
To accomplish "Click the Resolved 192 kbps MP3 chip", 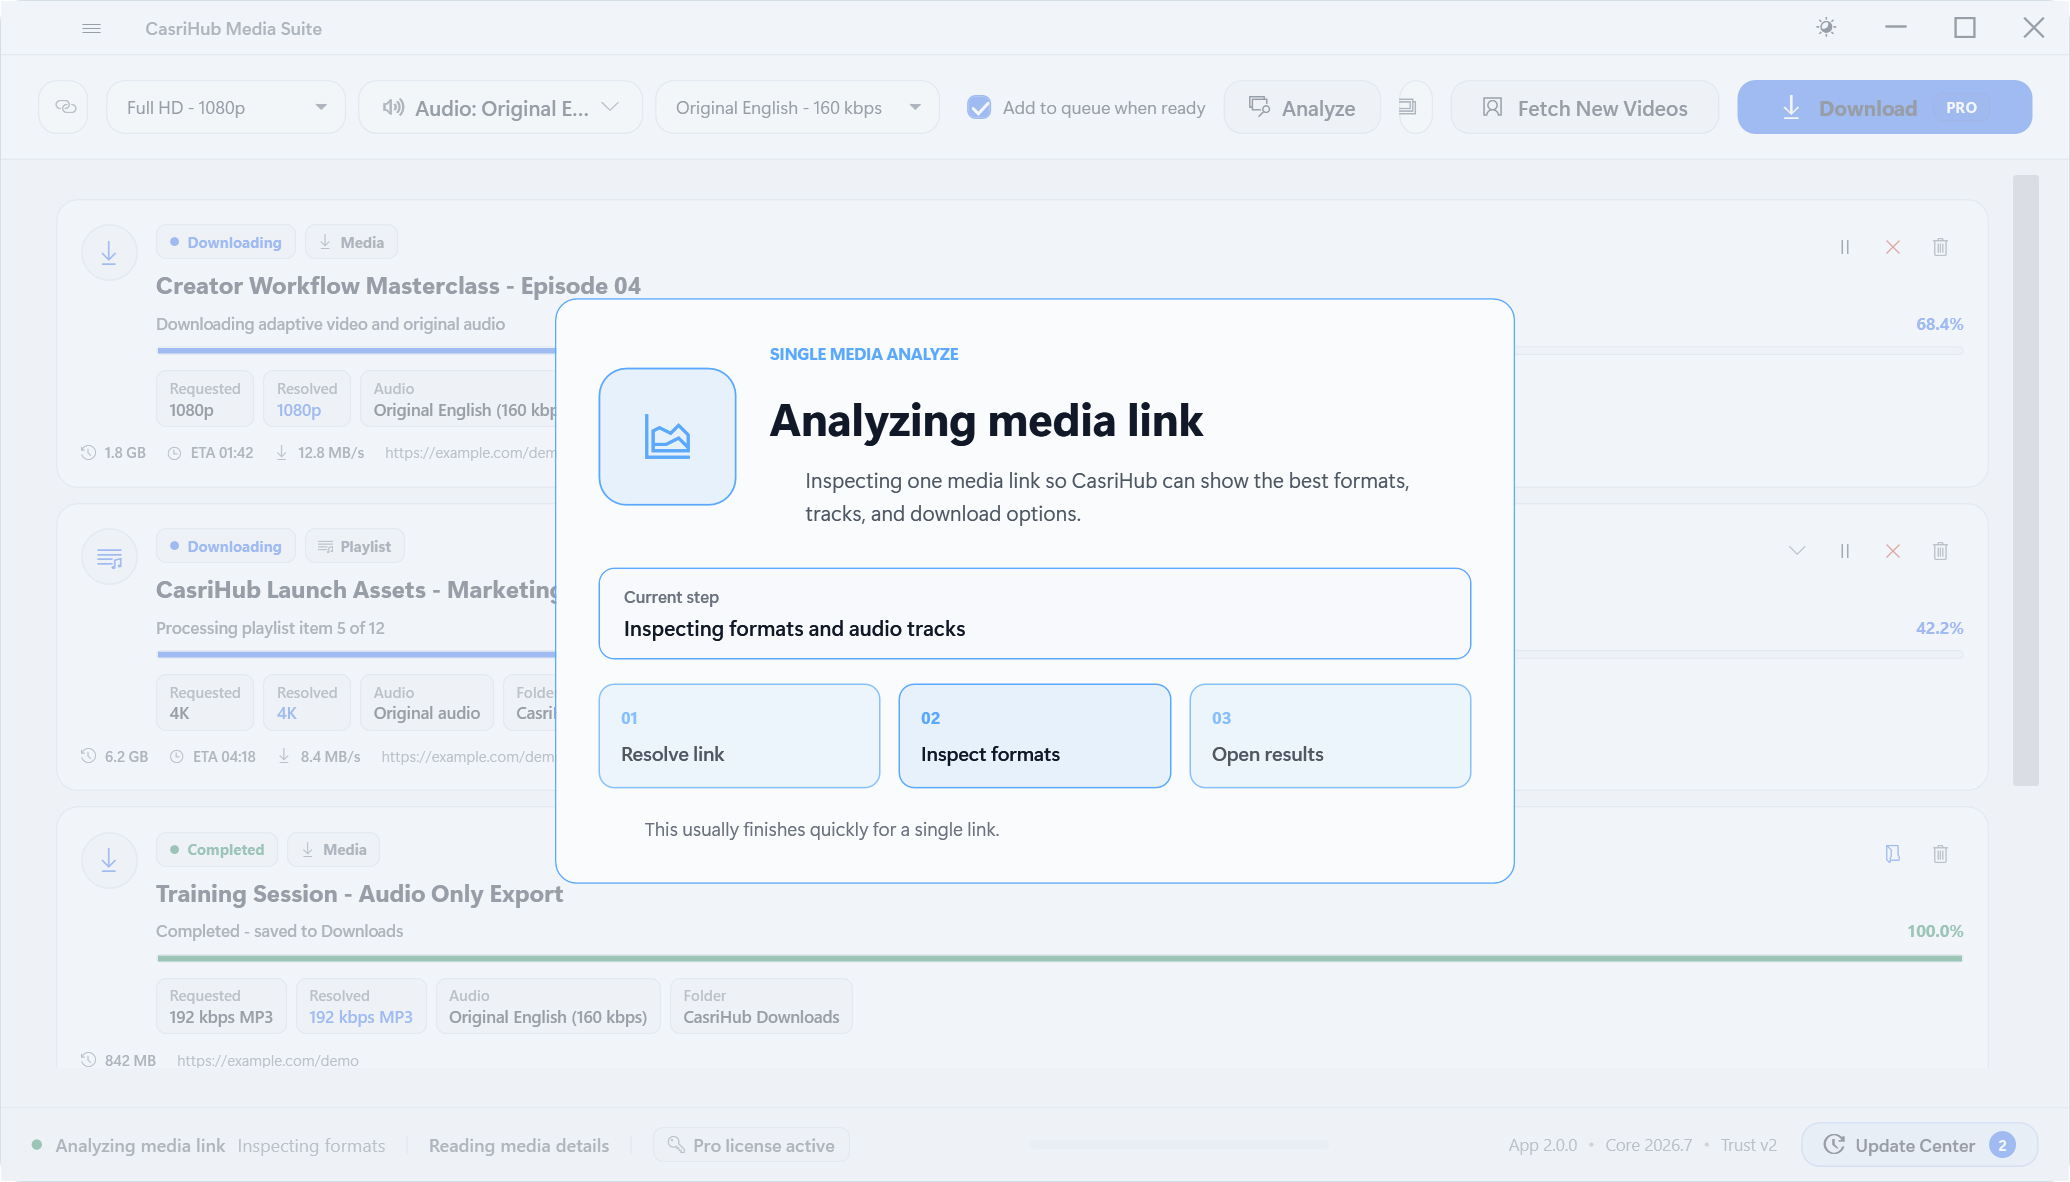I will click(x=361, y=1006).
